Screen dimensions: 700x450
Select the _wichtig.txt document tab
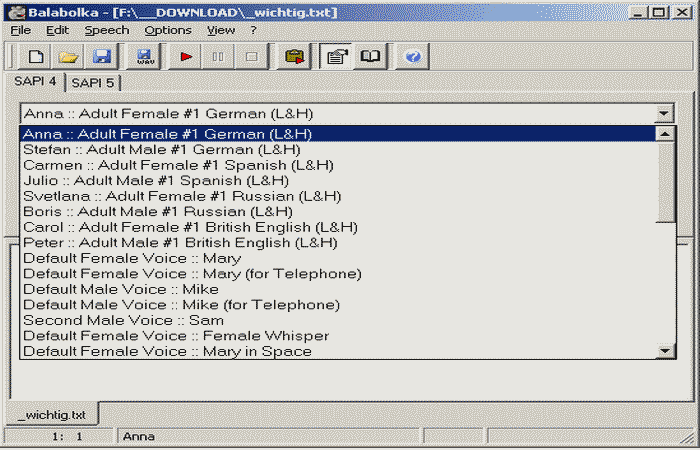54,413
